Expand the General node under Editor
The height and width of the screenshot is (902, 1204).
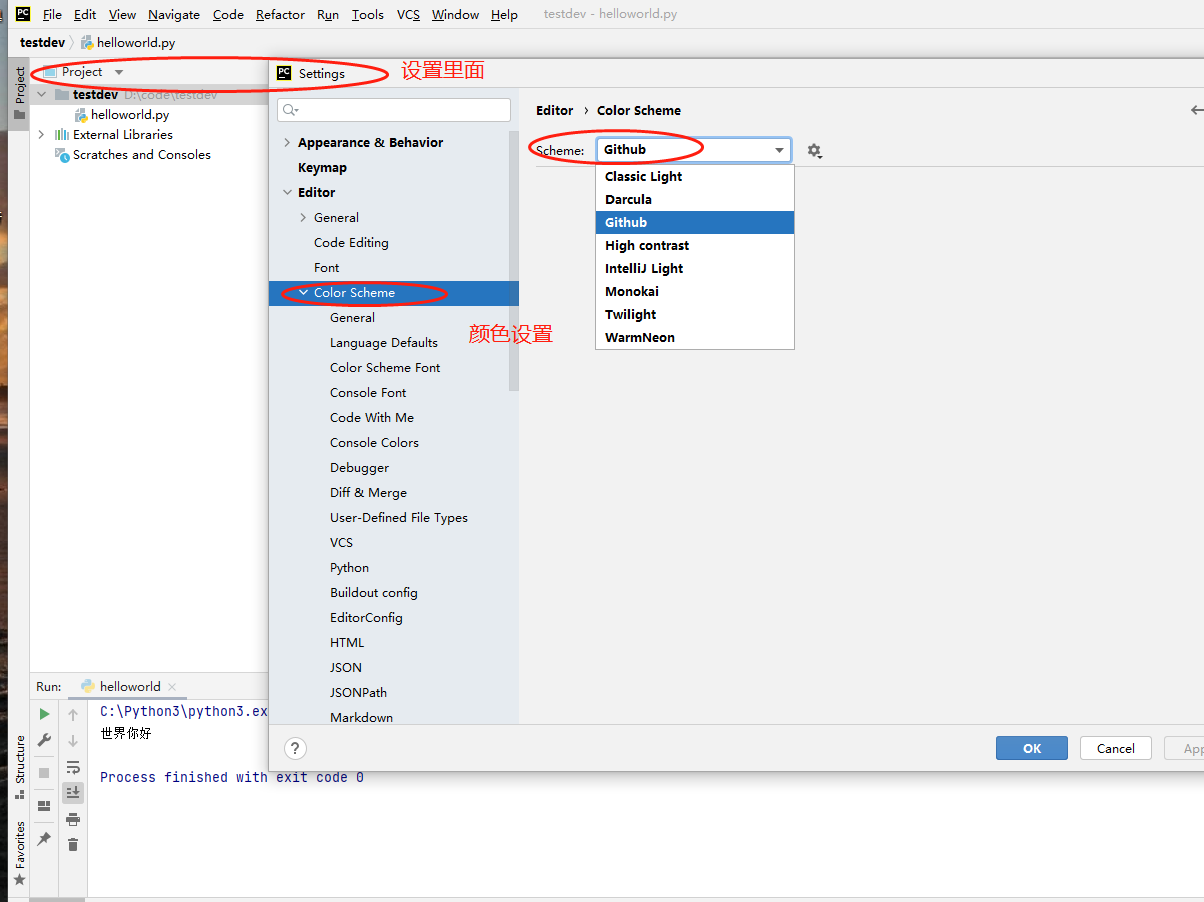point(303,217)
